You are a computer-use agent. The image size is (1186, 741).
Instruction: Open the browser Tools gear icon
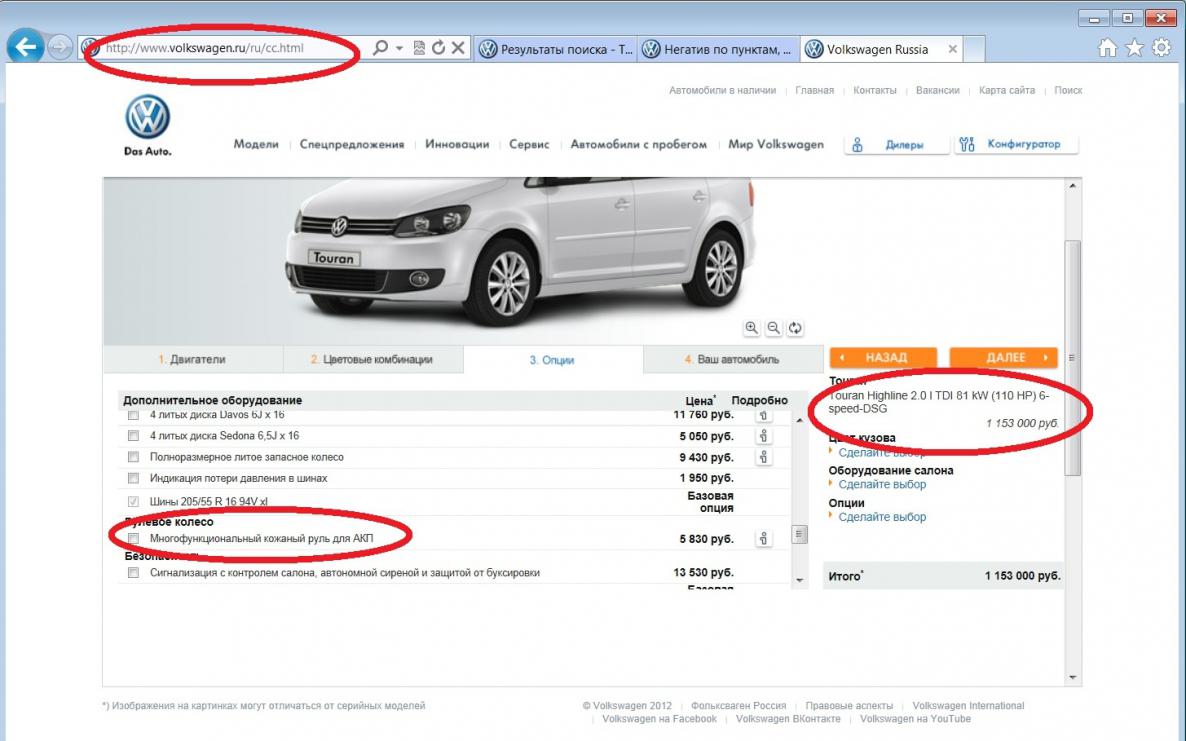pyautogui.click(x=1162, y=48)
